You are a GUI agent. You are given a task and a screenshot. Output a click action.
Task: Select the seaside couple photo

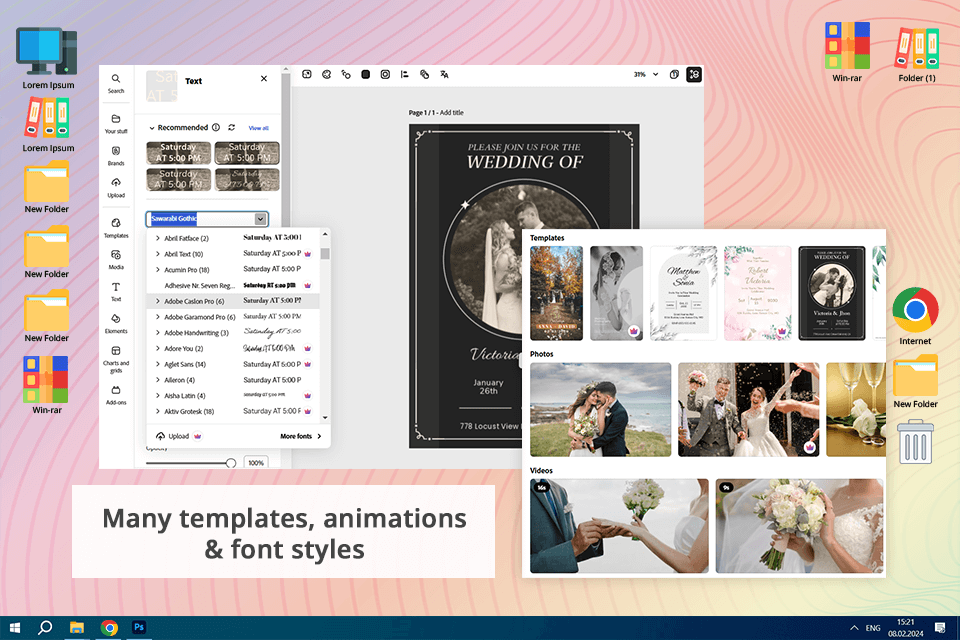coord(600,409)
